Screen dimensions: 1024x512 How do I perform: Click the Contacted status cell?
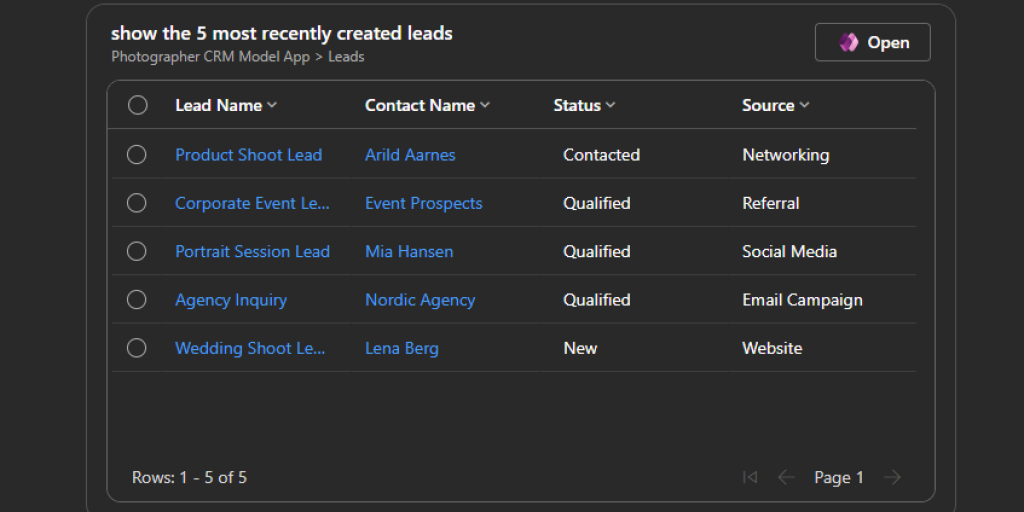coord(601,155)
